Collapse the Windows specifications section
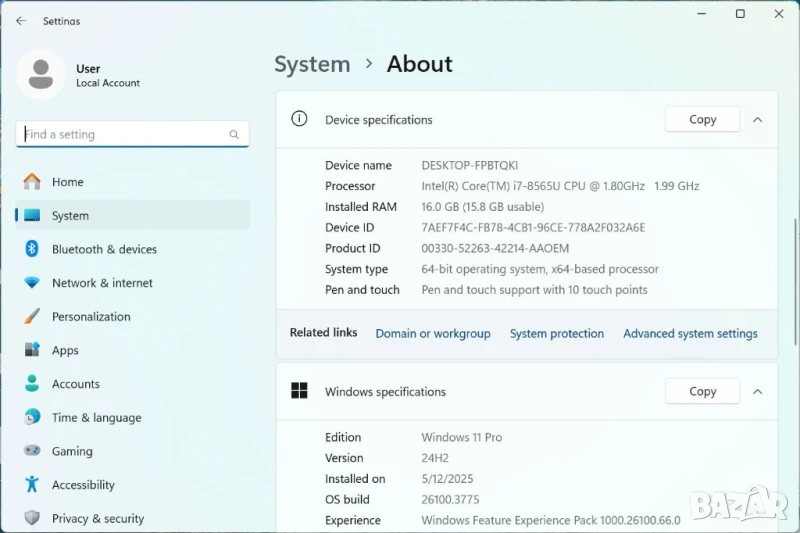The height and width of the screenshot is (533, 800). (757, 392)
